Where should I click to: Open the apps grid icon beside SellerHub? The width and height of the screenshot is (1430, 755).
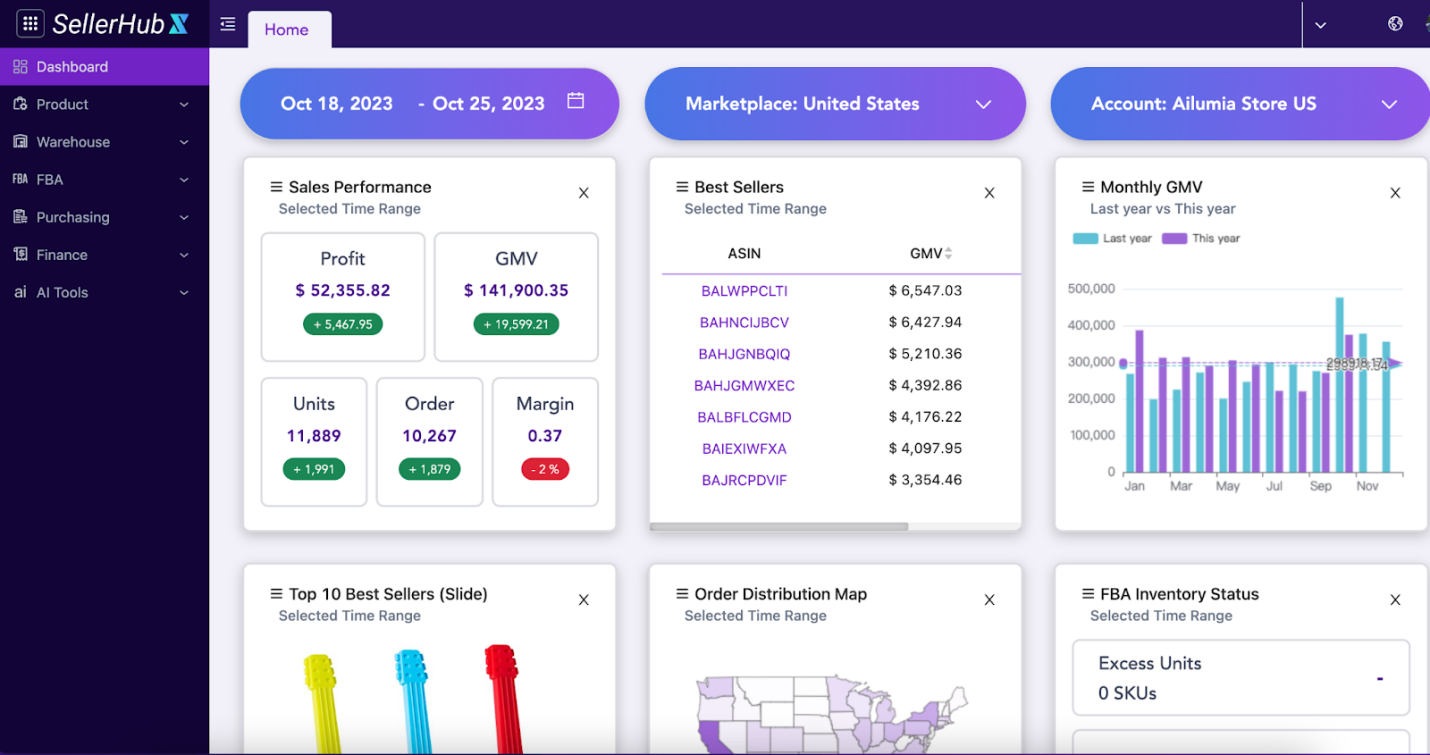coord(30,24)
